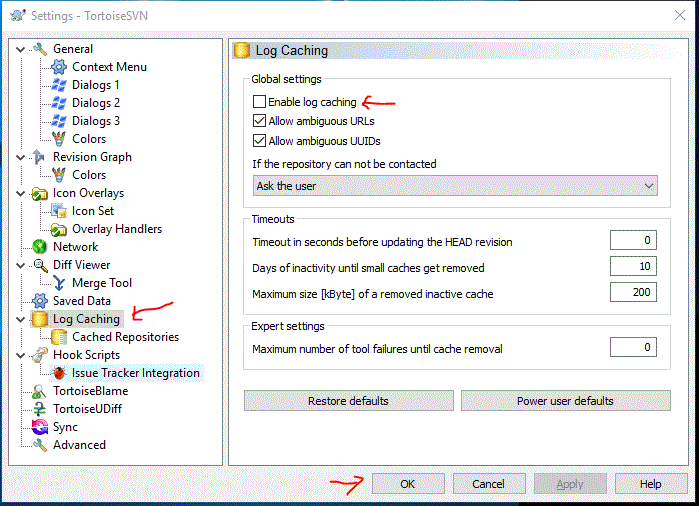Click the Revision Graph icon
699x506 pixels.
coord(39,157)
